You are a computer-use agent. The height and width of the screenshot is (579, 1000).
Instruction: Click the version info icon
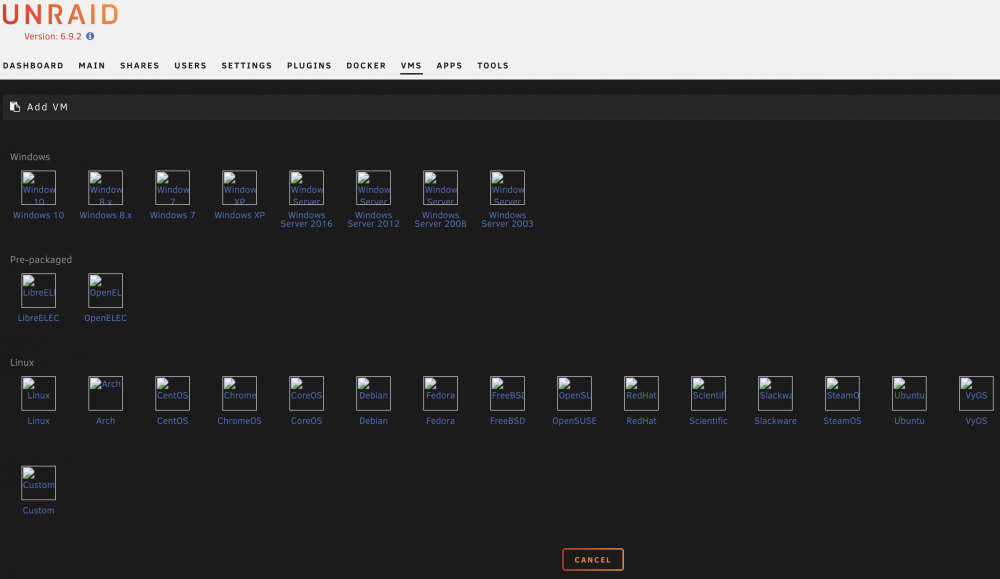tap(90, 36)
